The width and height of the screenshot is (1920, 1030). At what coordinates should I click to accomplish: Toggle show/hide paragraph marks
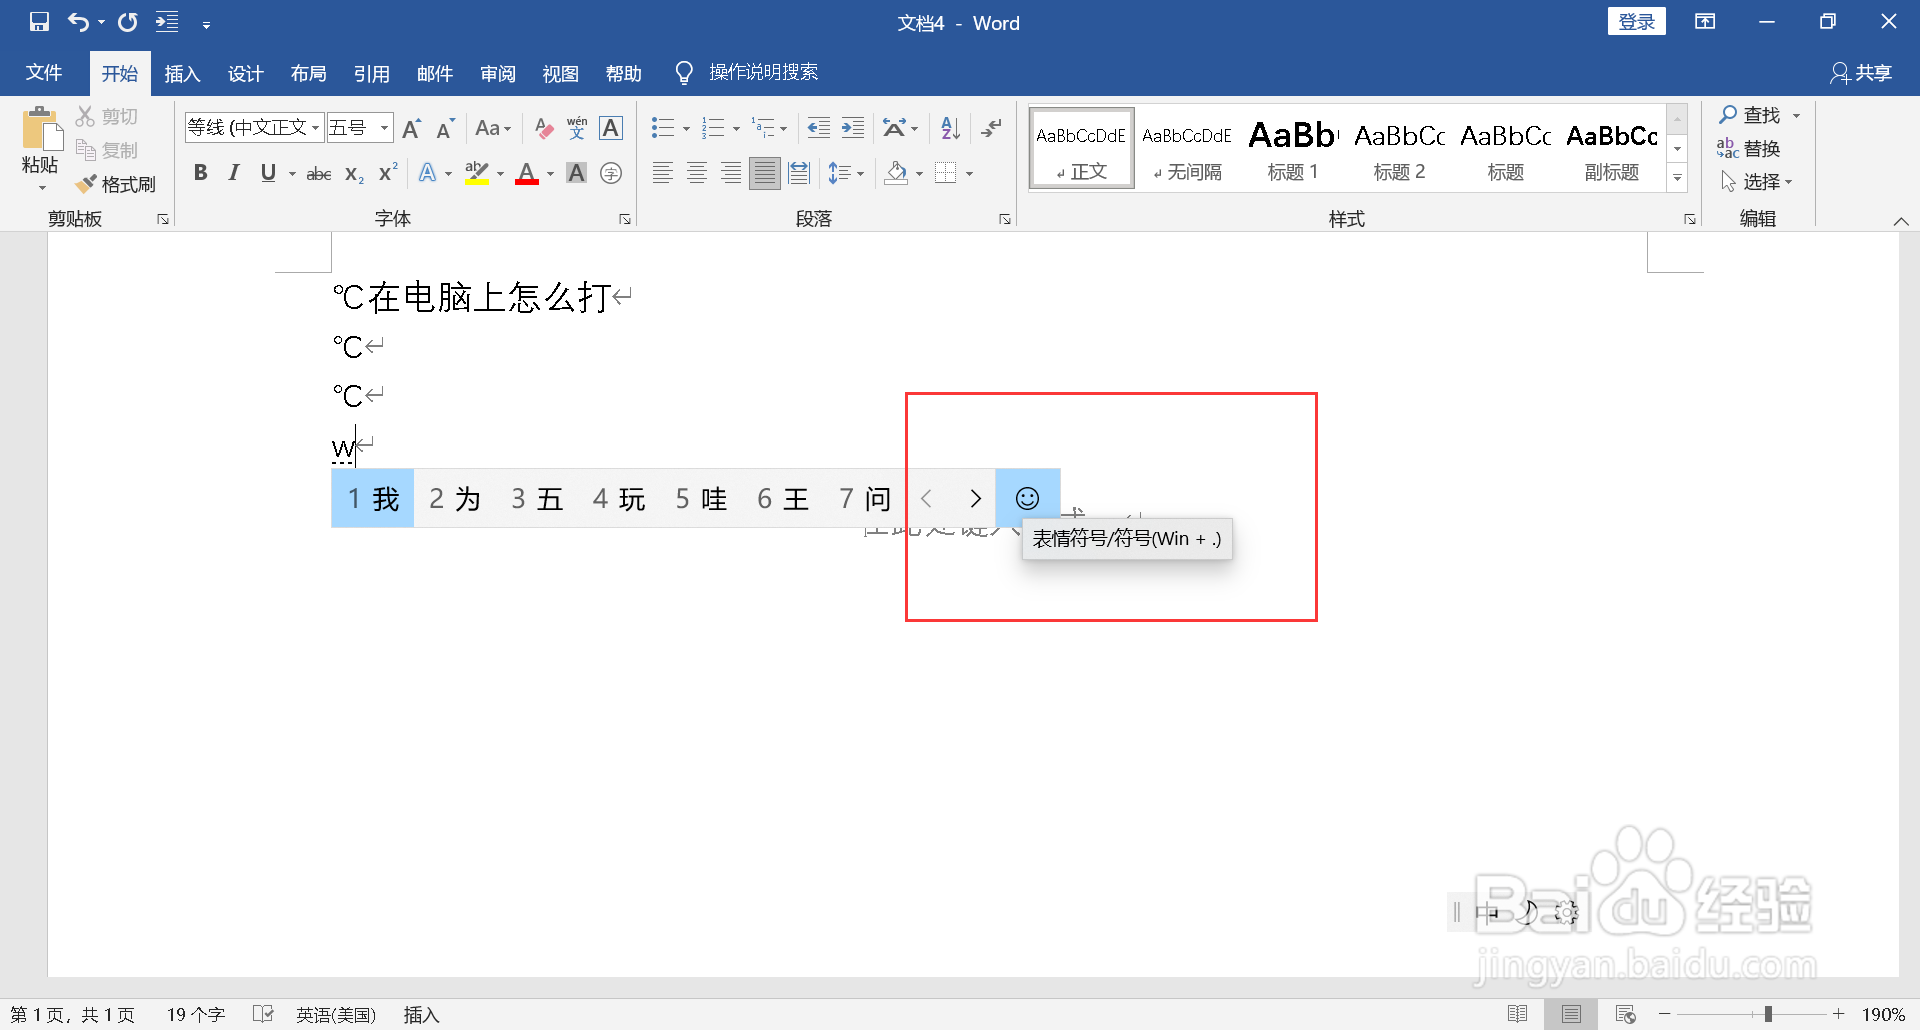coord(991,128)
